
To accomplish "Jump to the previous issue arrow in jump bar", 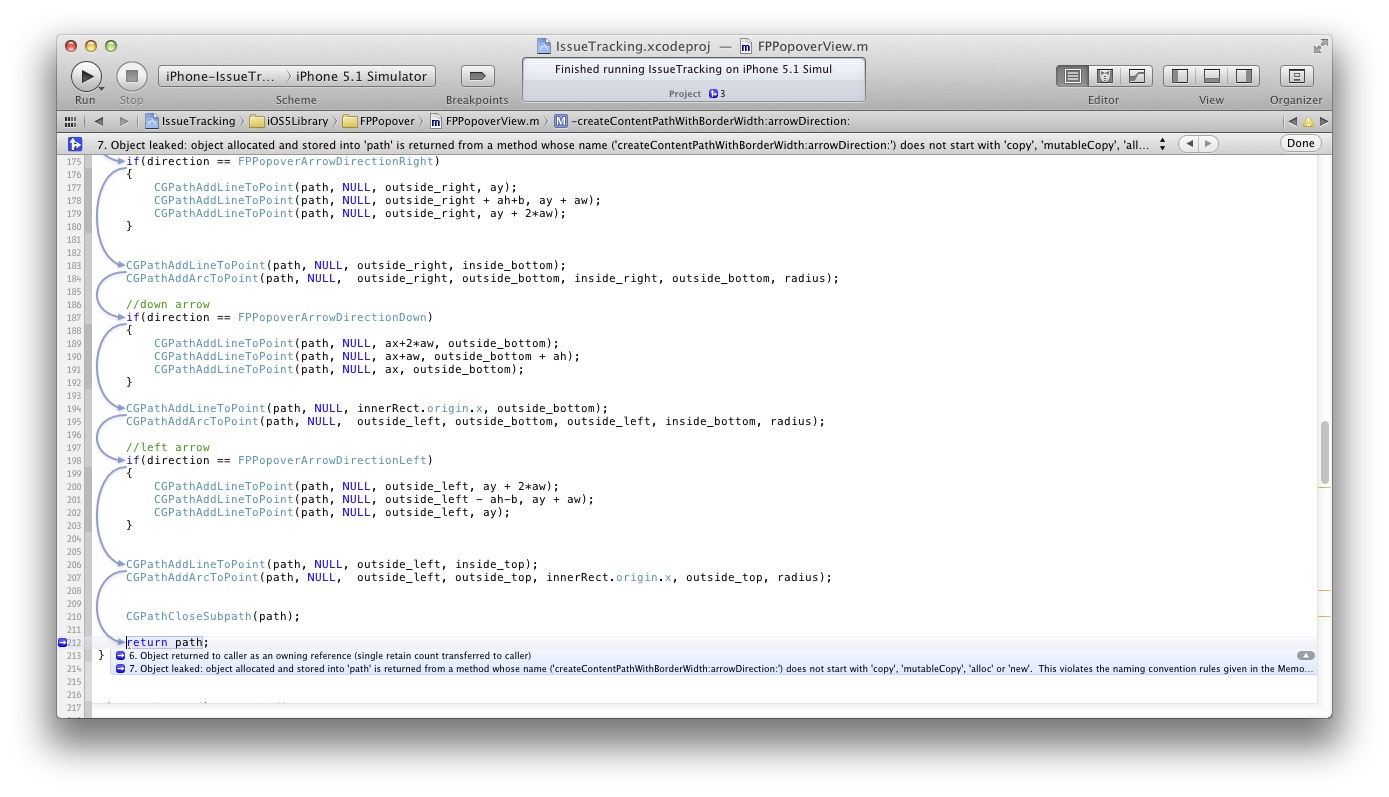I will pyautogui.click(x=1292, y=121).
